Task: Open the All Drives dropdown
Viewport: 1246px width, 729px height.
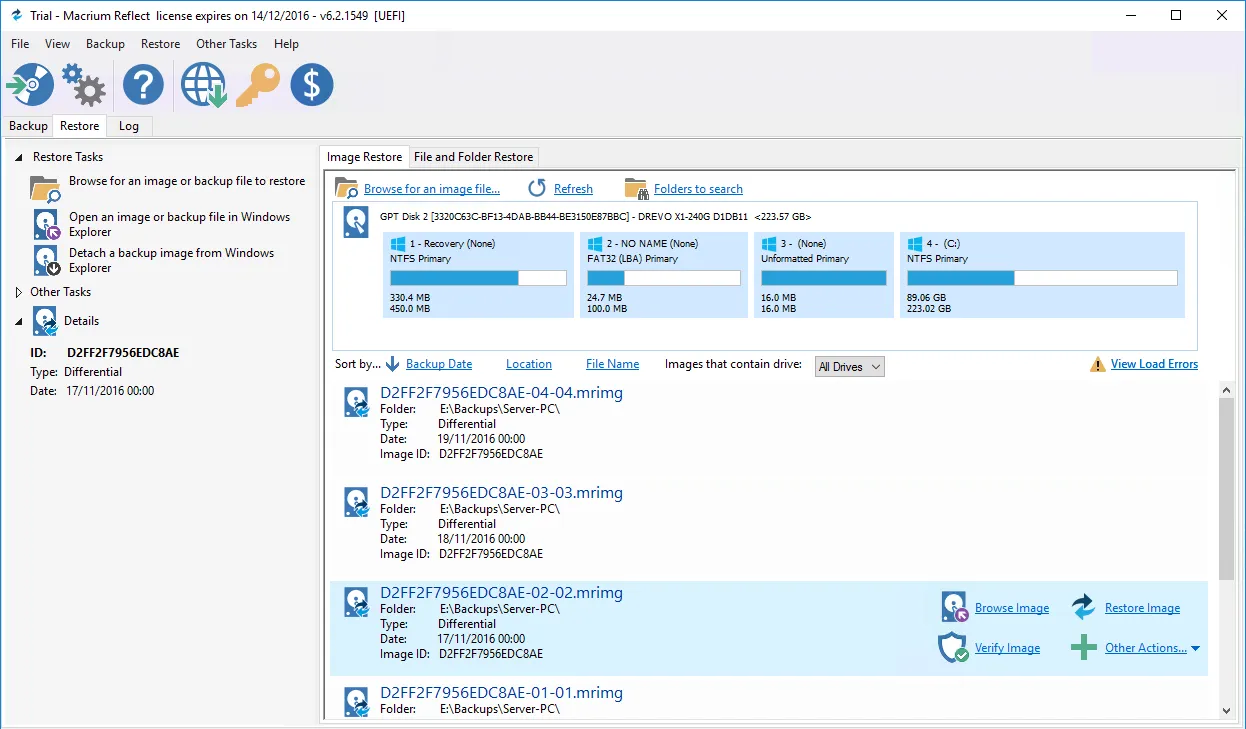Action: pyautogui.click(x=849, y=367)
